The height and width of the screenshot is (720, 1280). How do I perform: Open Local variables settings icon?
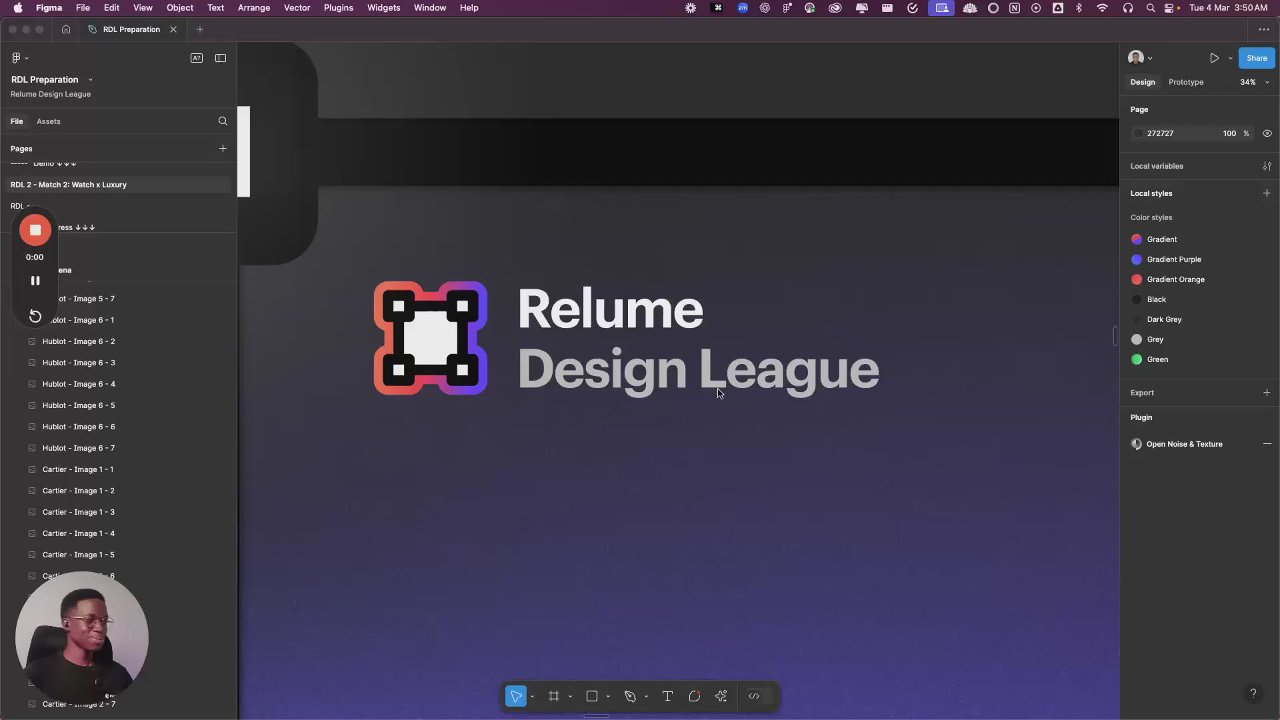(1267, 166)
